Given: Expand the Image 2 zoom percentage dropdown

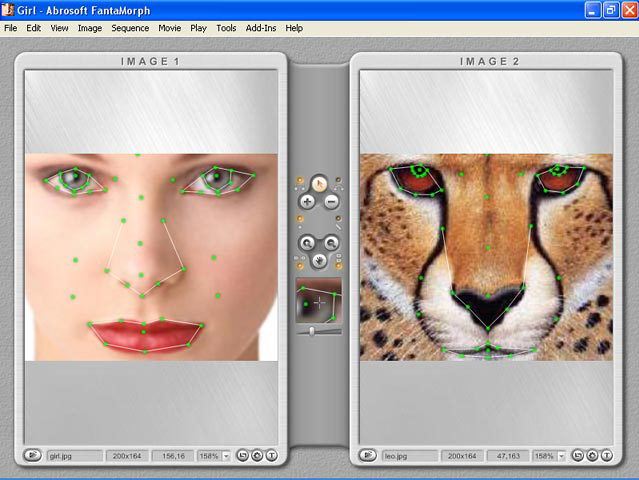Looking at the screenshot, I should [x=562, y=456].
